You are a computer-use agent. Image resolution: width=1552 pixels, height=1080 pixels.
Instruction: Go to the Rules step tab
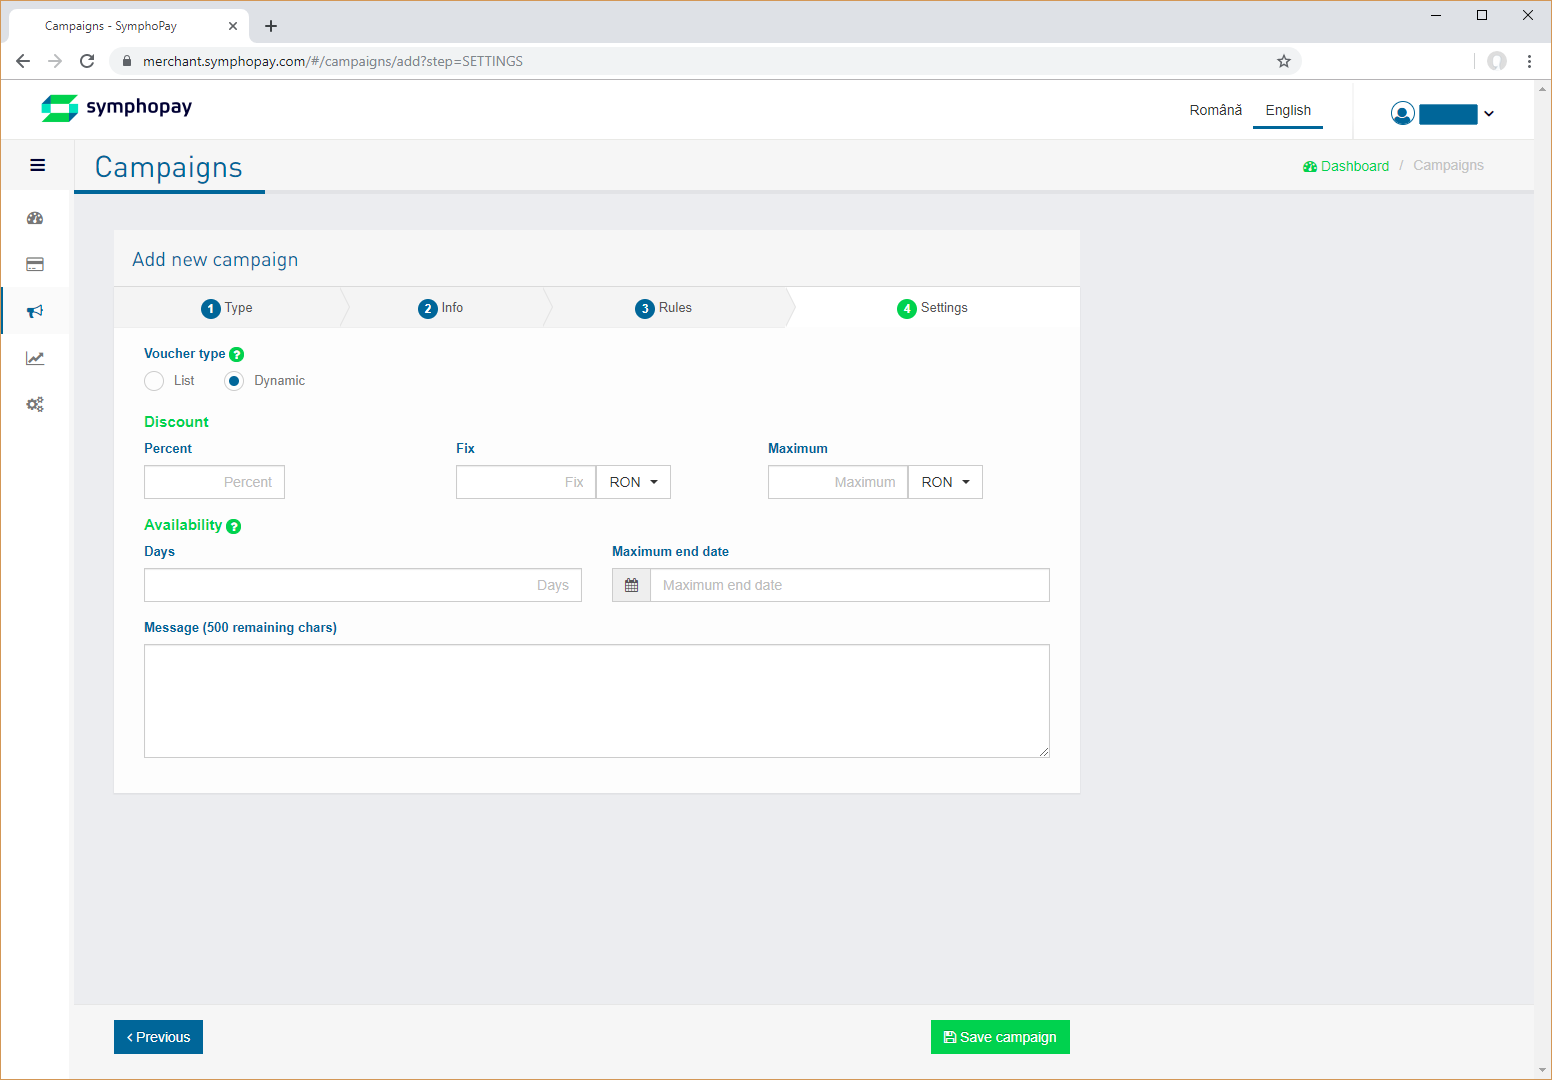pyautogui.click(x=664, y=308)
